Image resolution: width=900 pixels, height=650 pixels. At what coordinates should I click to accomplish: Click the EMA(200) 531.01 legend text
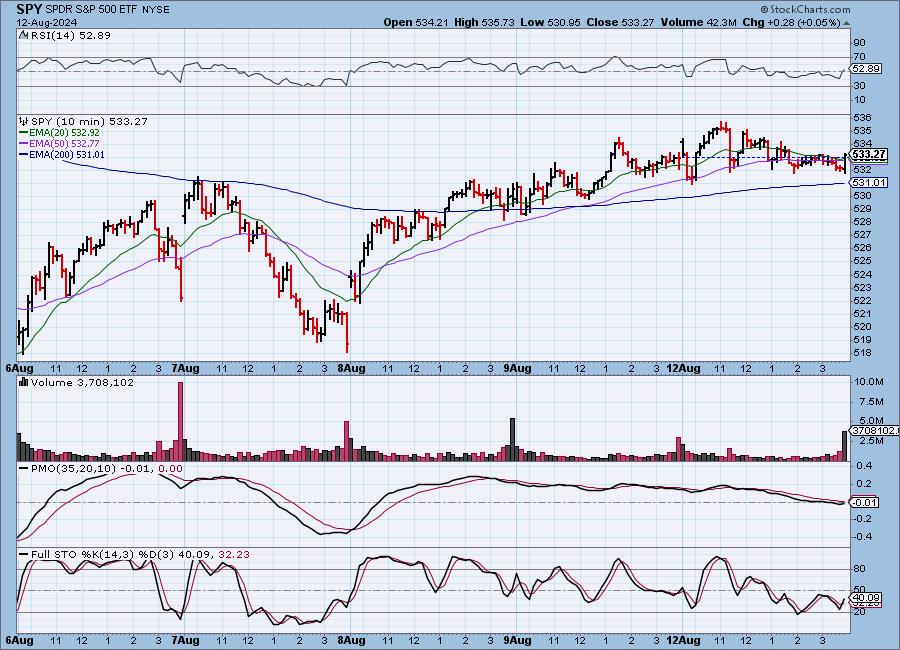(x=67, y=154)
